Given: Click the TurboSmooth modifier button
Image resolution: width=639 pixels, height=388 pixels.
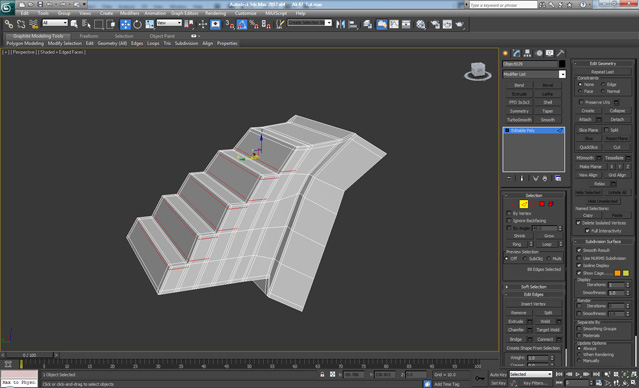Looking at the screenshot, I should click(519, 120).
